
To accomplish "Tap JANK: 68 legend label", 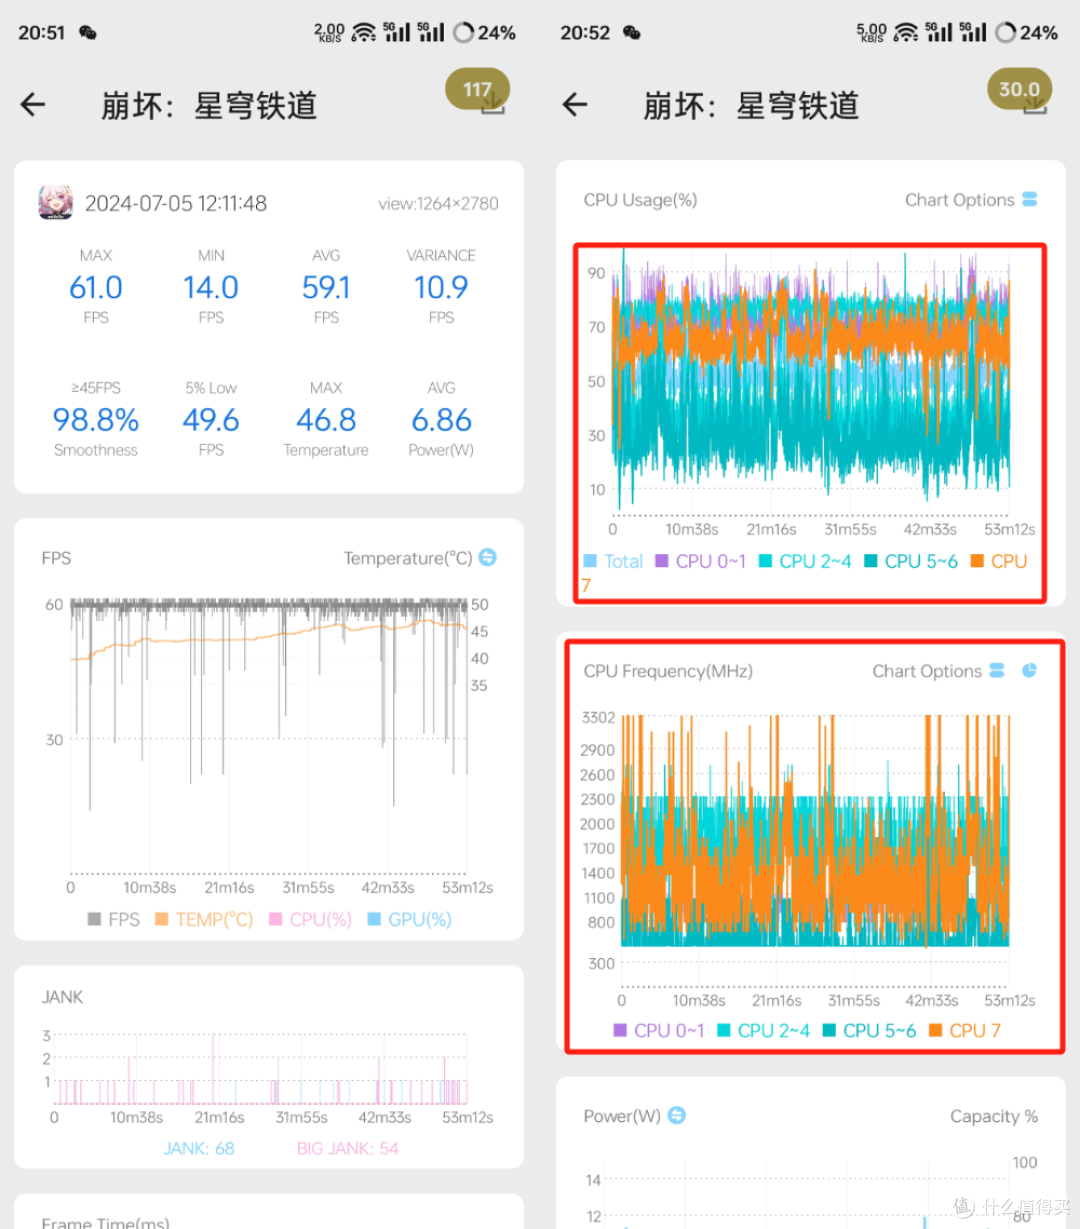I will click(199, 1148).
